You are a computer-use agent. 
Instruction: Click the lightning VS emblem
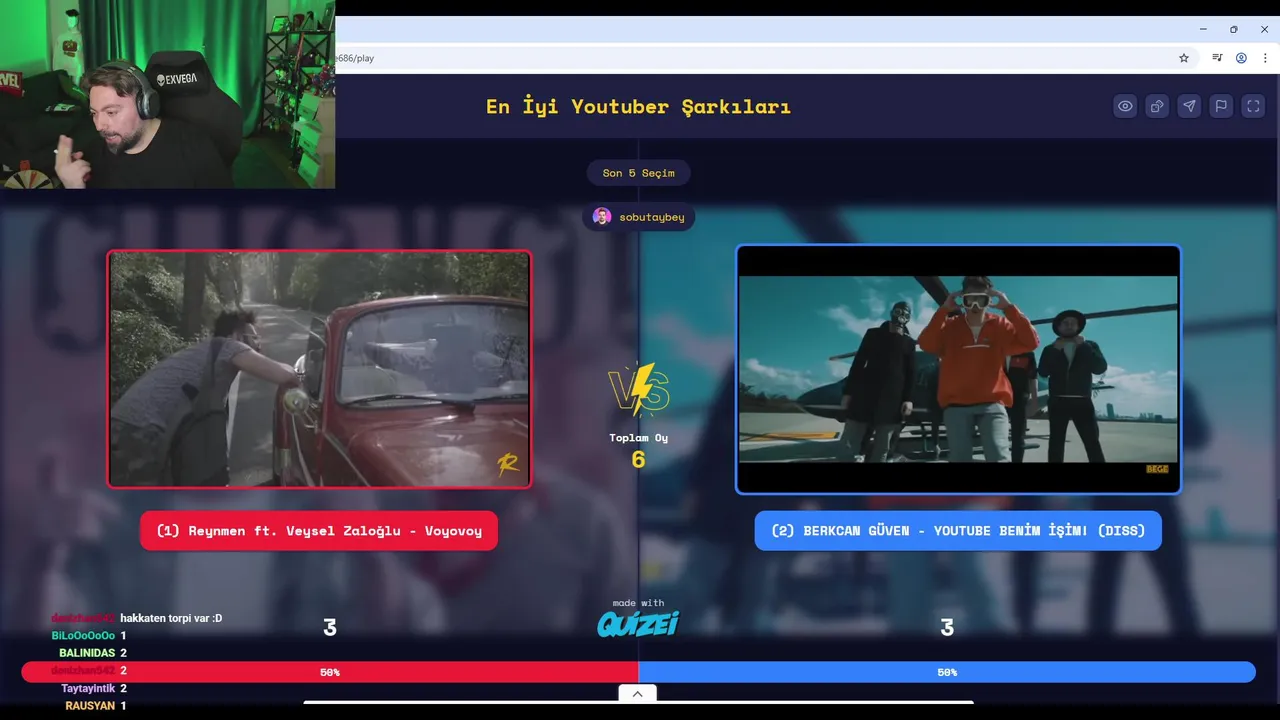click(638, 390)
